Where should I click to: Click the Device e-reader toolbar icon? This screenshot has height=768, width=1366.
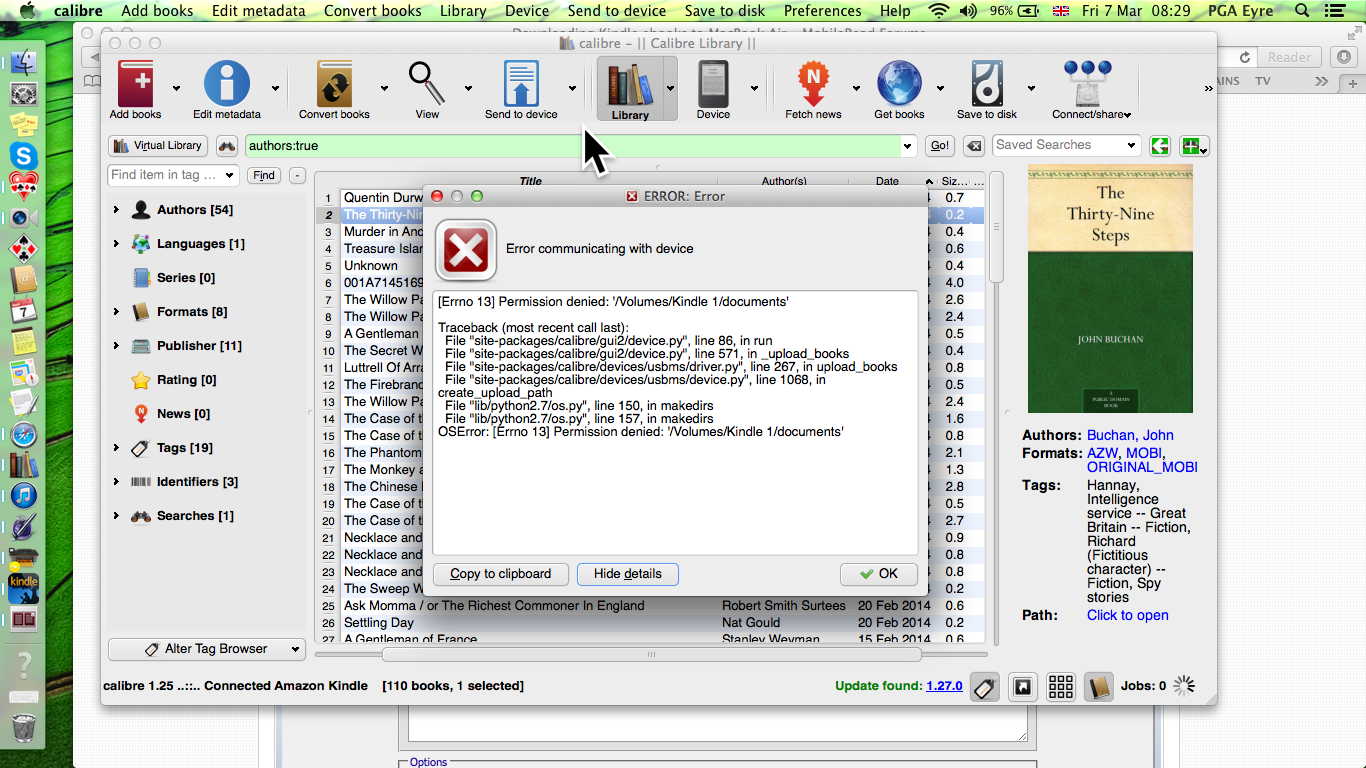[x=713, y=85]
